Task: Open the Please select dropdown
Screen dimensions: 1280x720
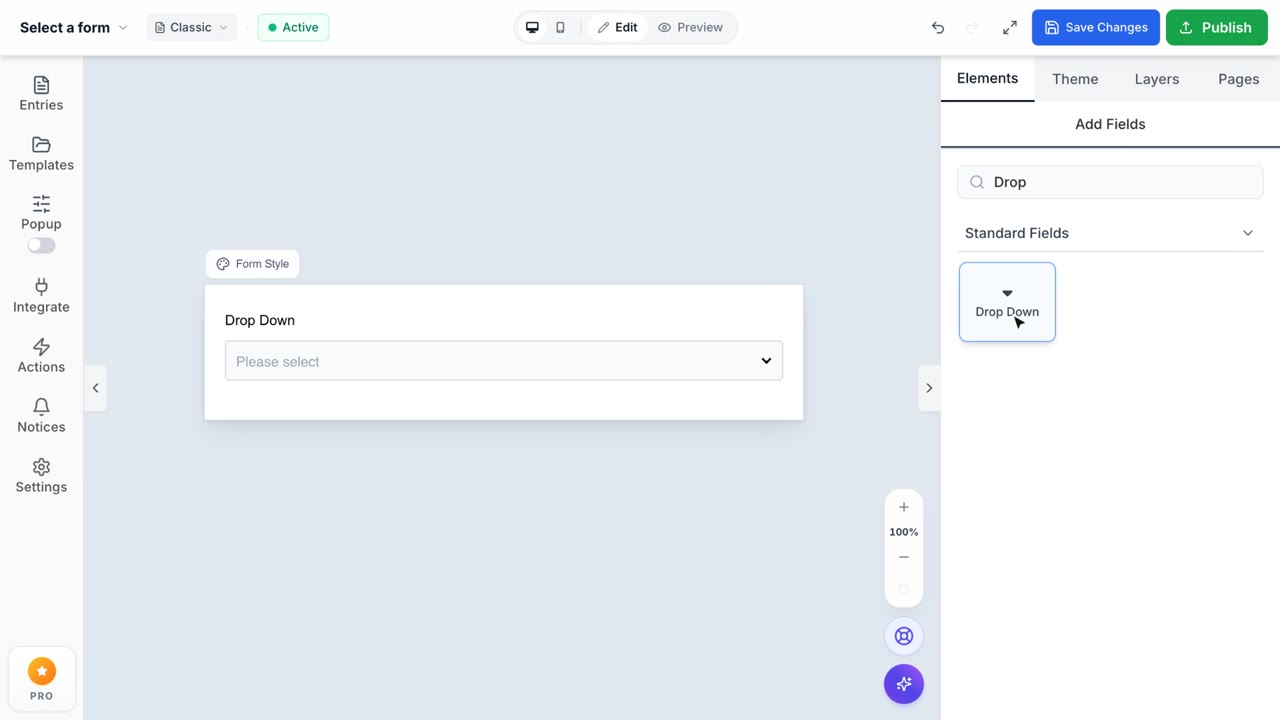Action: point(504,361)
